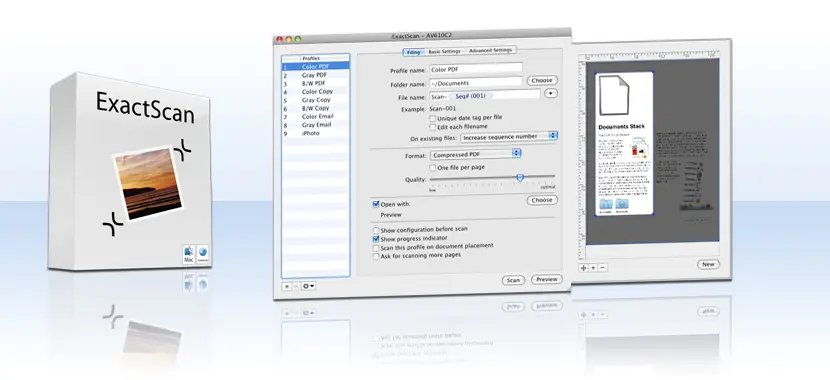Zoom out the scan preview with its minus icon
The image size is (830, 380).
point(603,268)
